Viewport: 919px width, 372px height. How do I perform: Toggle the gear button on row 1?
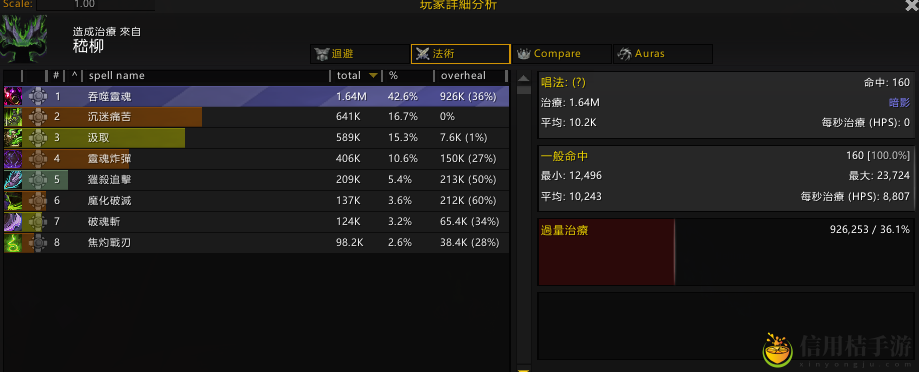[x=38, y=97]
